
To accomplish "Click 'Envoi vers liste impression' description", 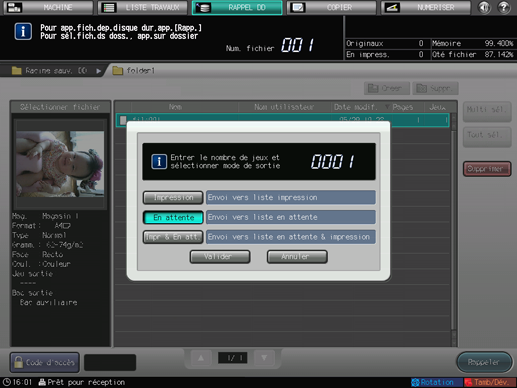I will [x=291, y=197].
